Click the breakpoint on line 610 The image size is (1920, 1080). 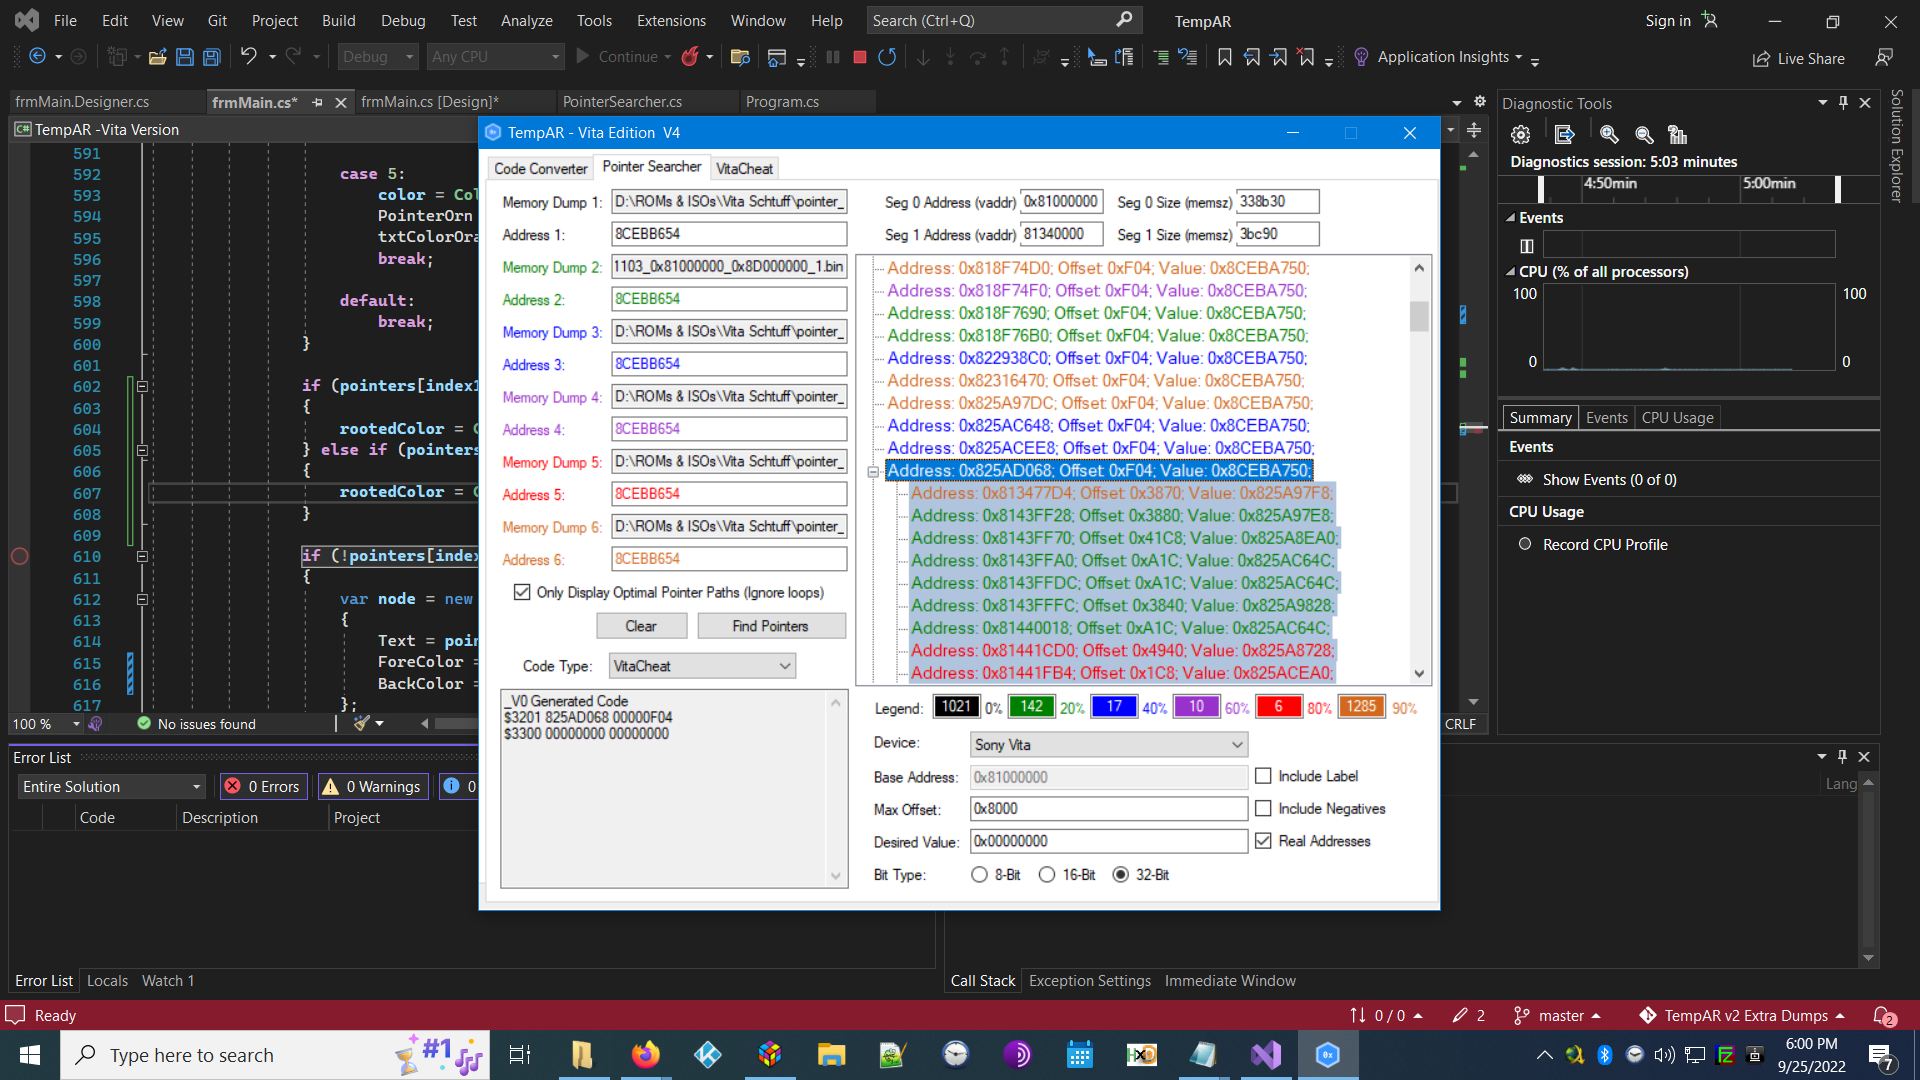tap(20, 557)
